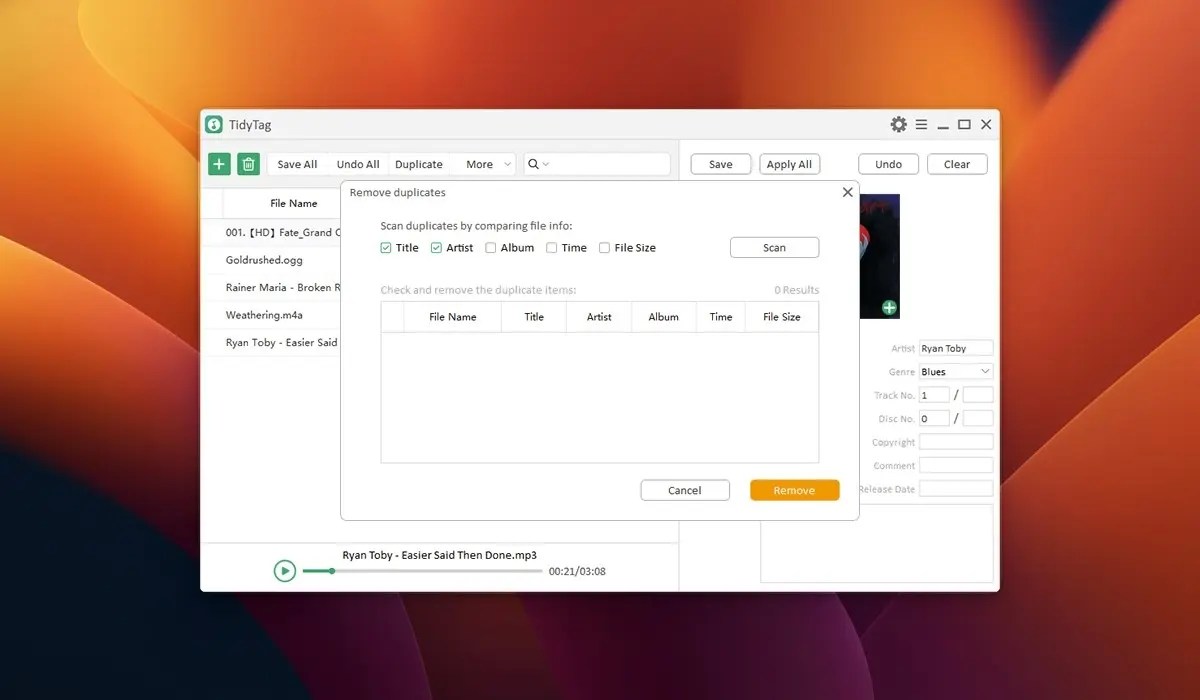Click Undo All in the toolbar

tap(357, 163)
